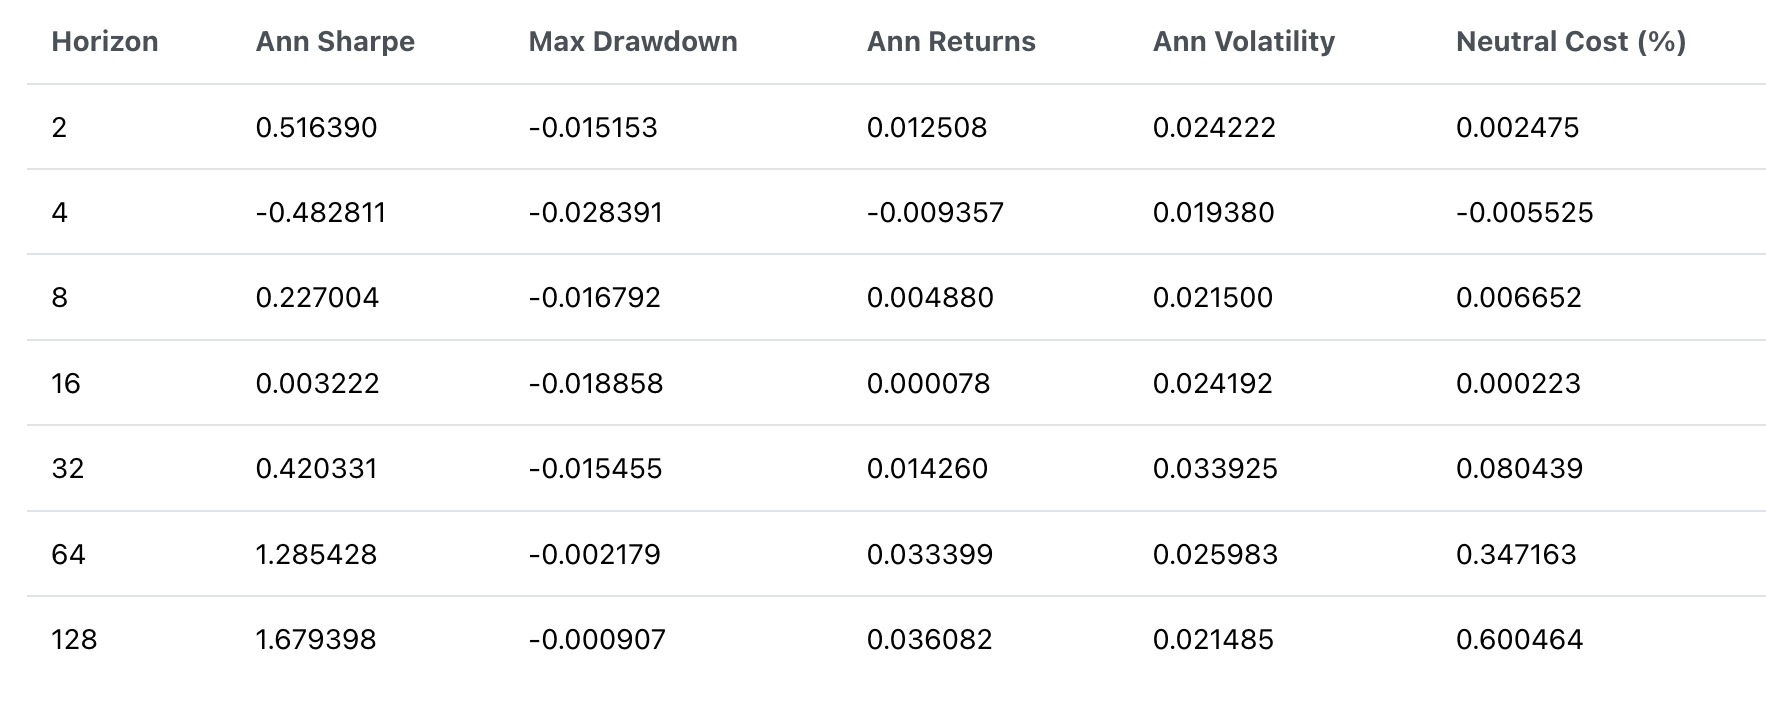Viewport: 1766px width, 704px height.
Task: Select Neutral Cost value 0.600464
Action: 1520,640
